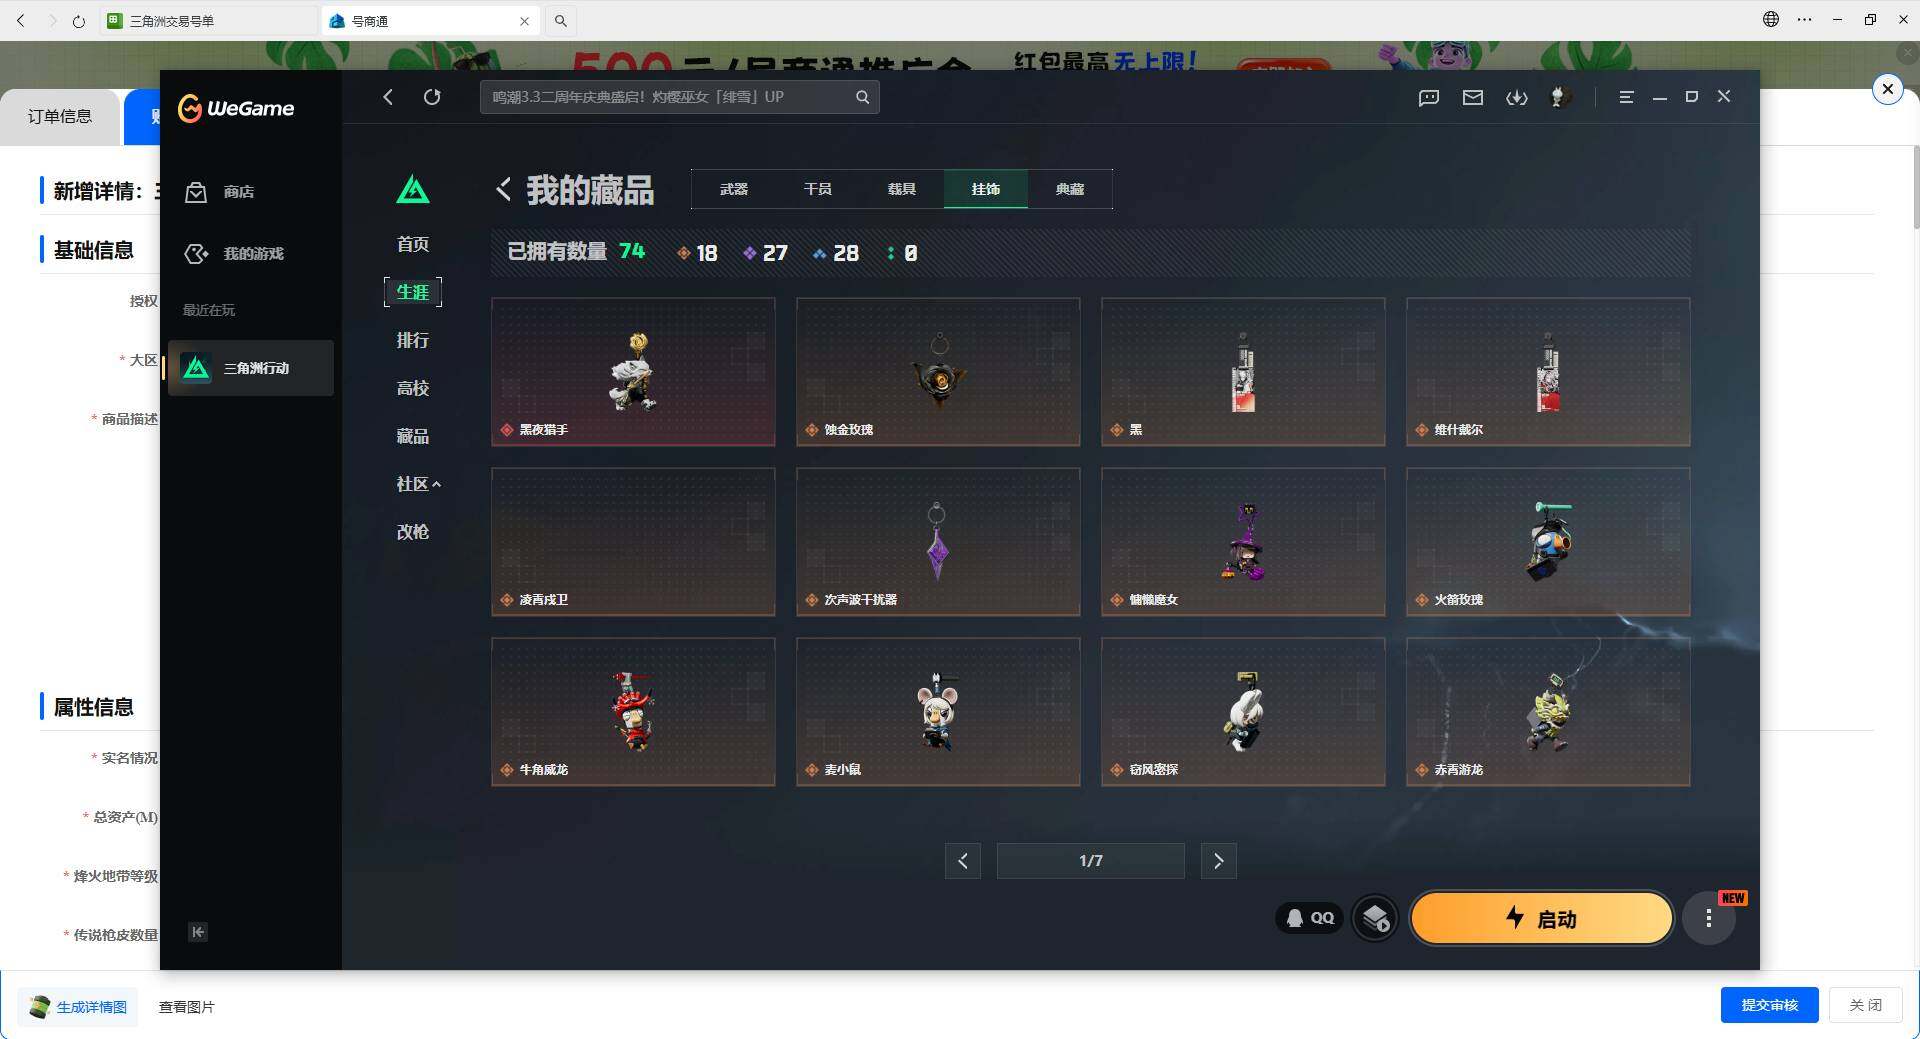Click 查看图片 link

coord(187,1007)
